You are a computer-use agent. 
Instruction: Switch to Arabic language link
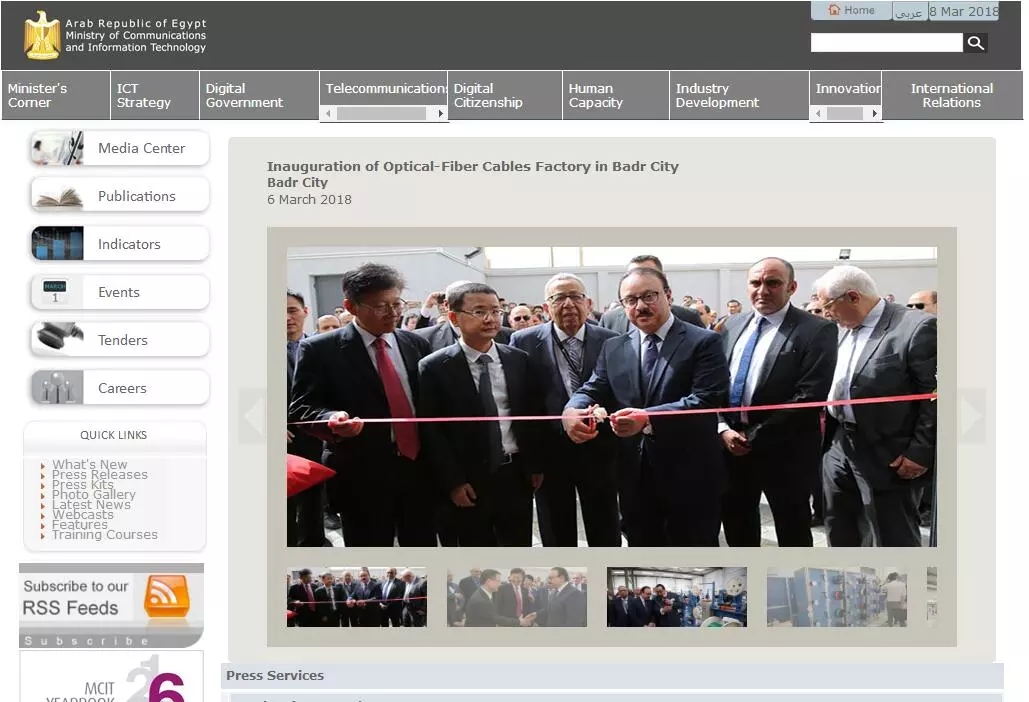[909, 12]
